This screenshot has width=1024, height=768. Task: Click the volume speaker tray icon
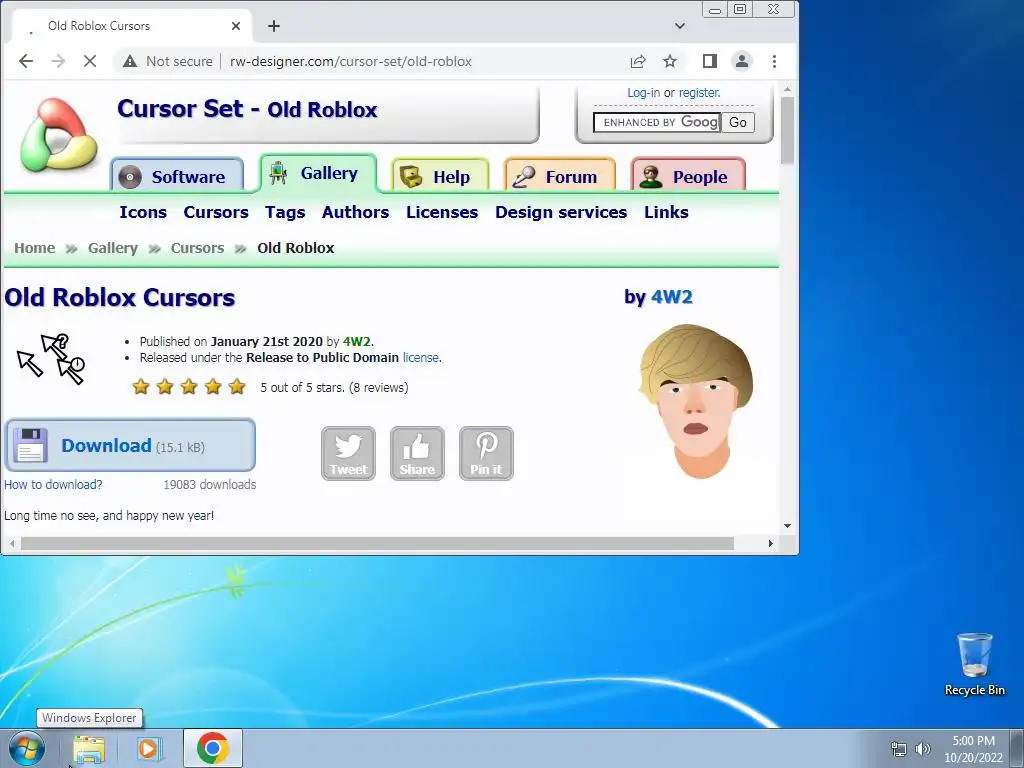coord(923,749)
